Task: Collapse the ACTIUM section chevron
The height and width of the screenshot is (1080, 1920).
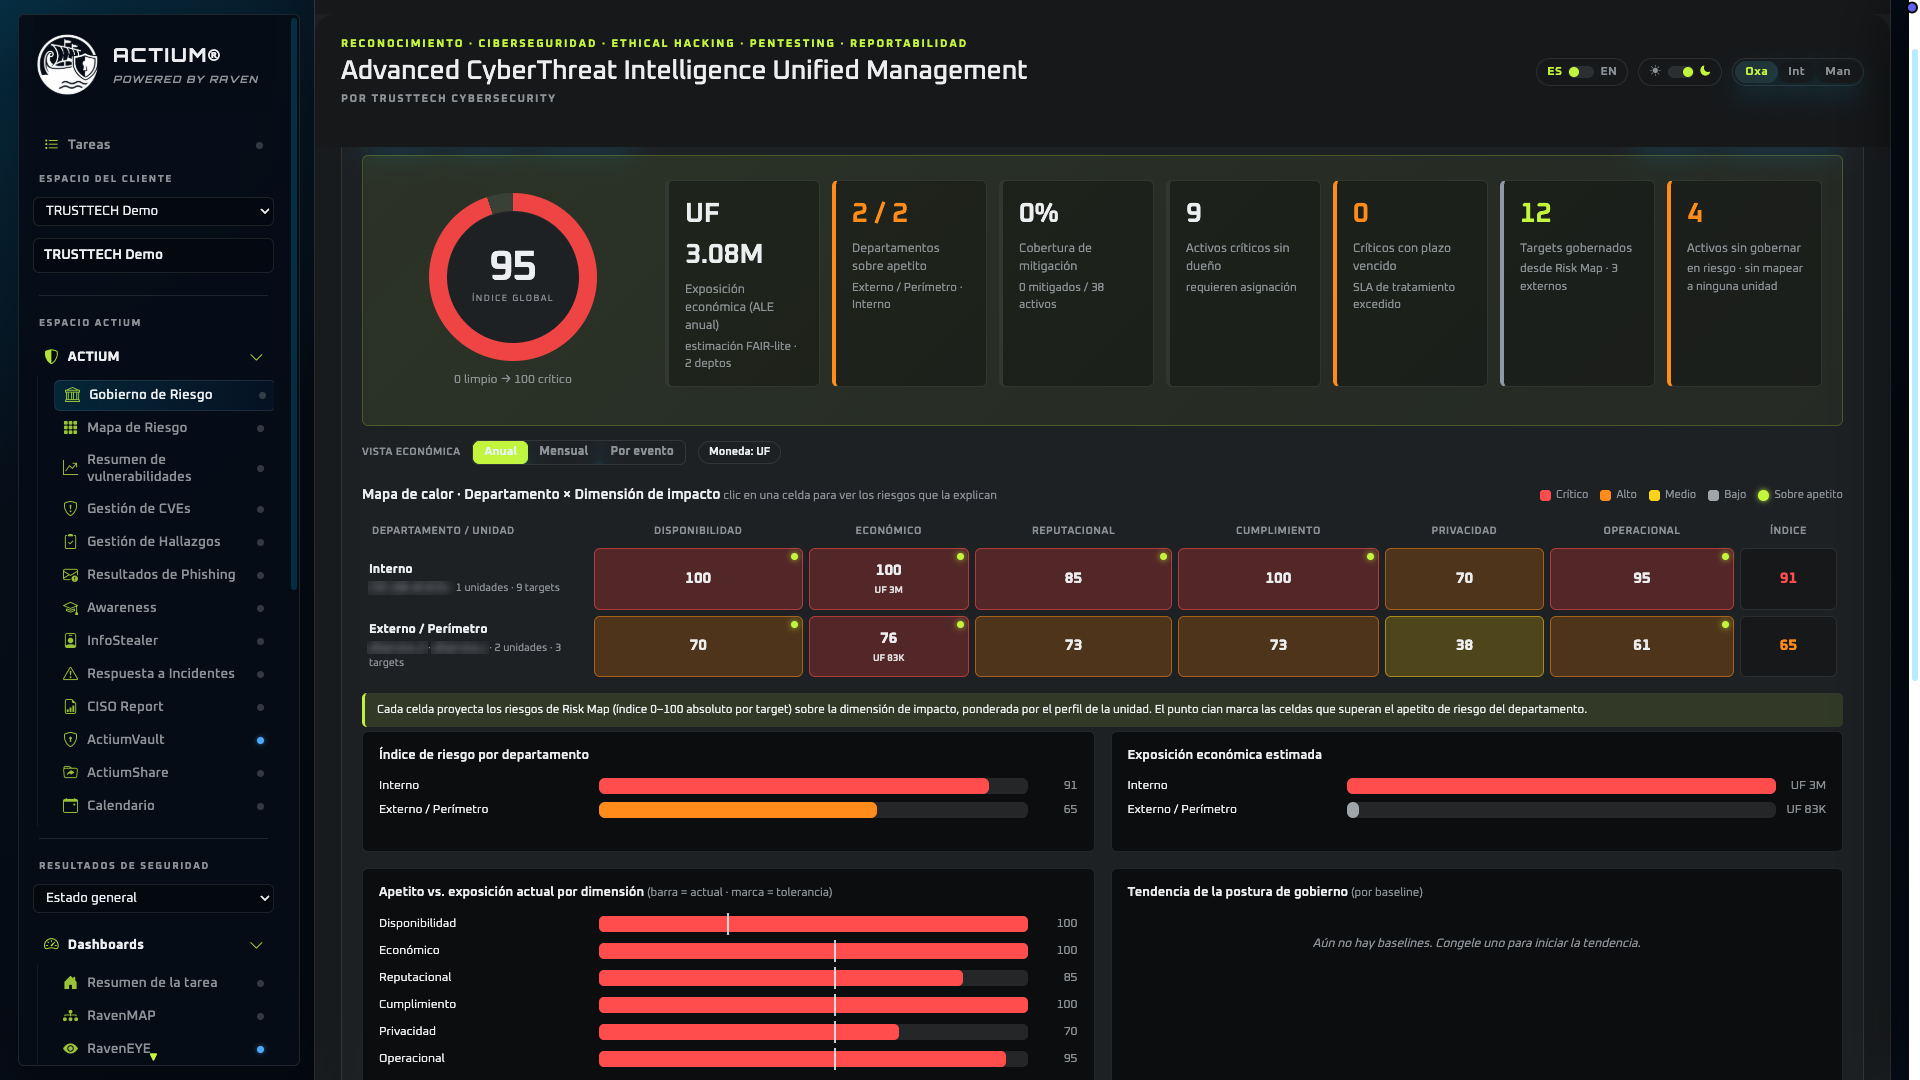Action: (x=256, y=357)
